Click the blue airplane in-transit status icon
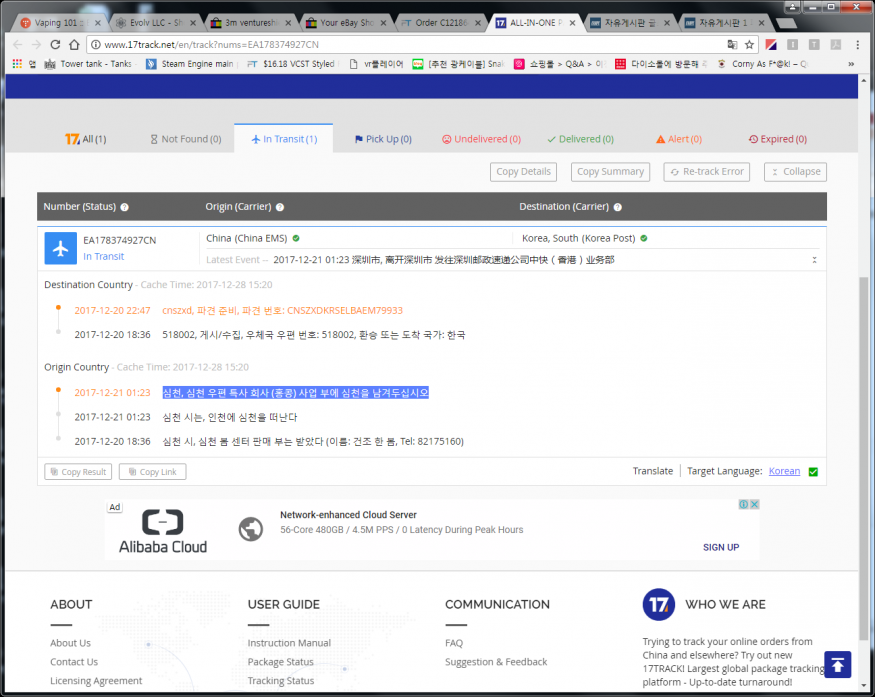This screenshot has width=875, height=697. [61, 249]
